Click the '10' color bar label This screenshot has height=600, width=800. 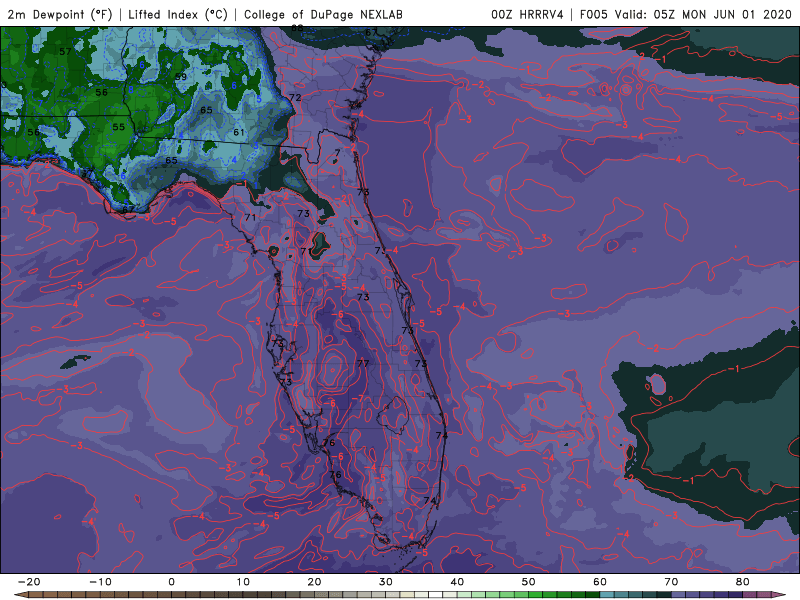tap(243, 582)
